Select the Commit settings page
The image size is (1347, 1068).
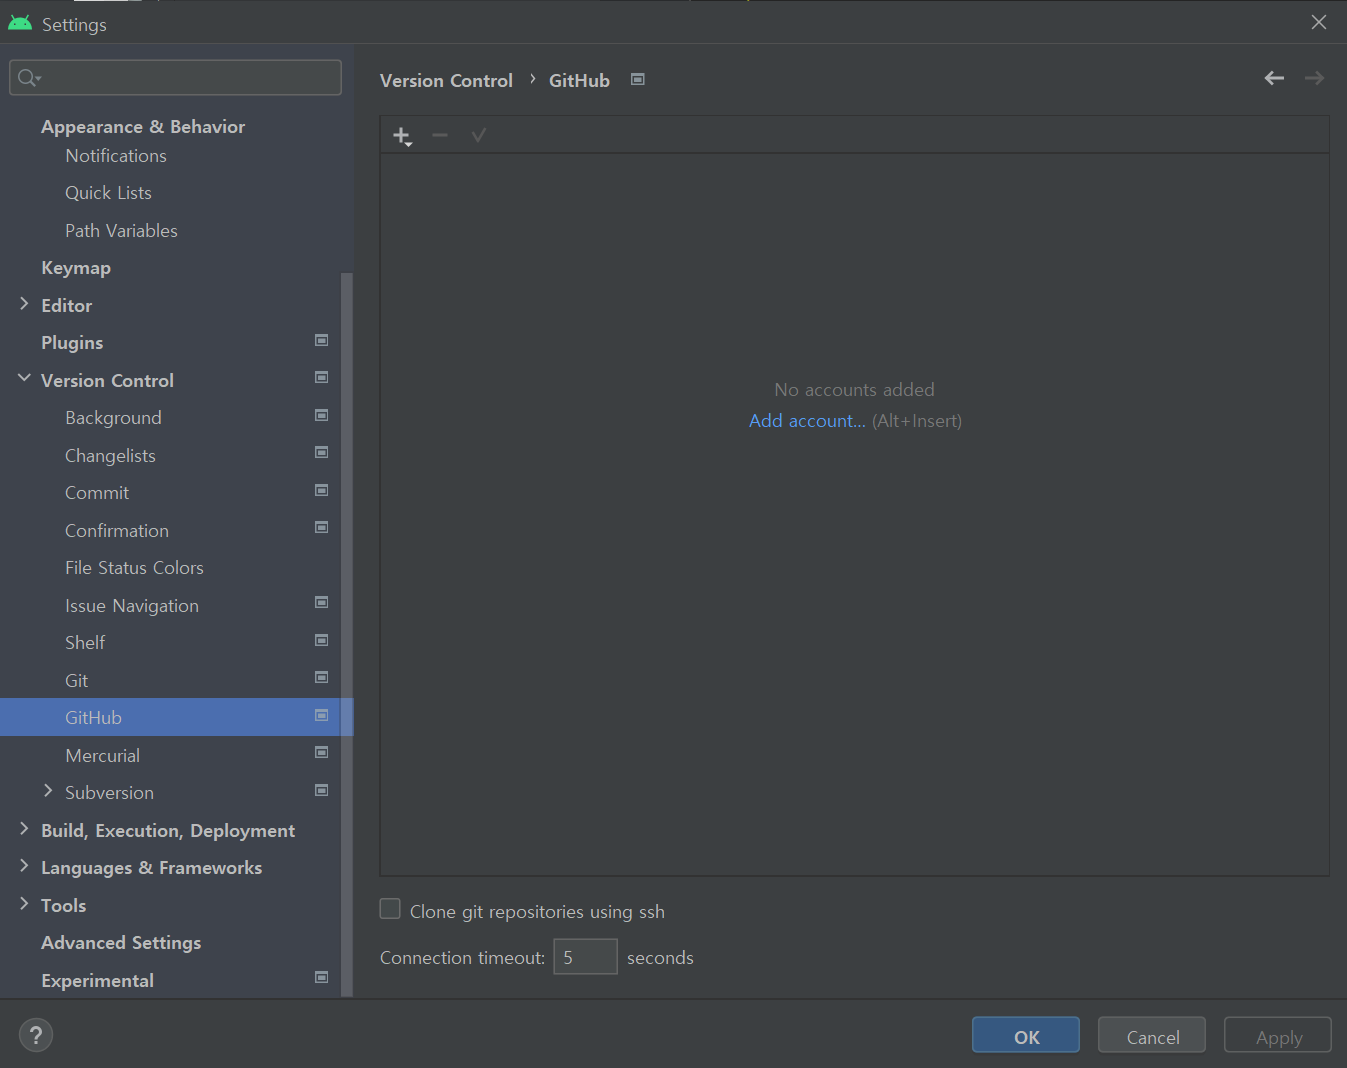(97, 493)
